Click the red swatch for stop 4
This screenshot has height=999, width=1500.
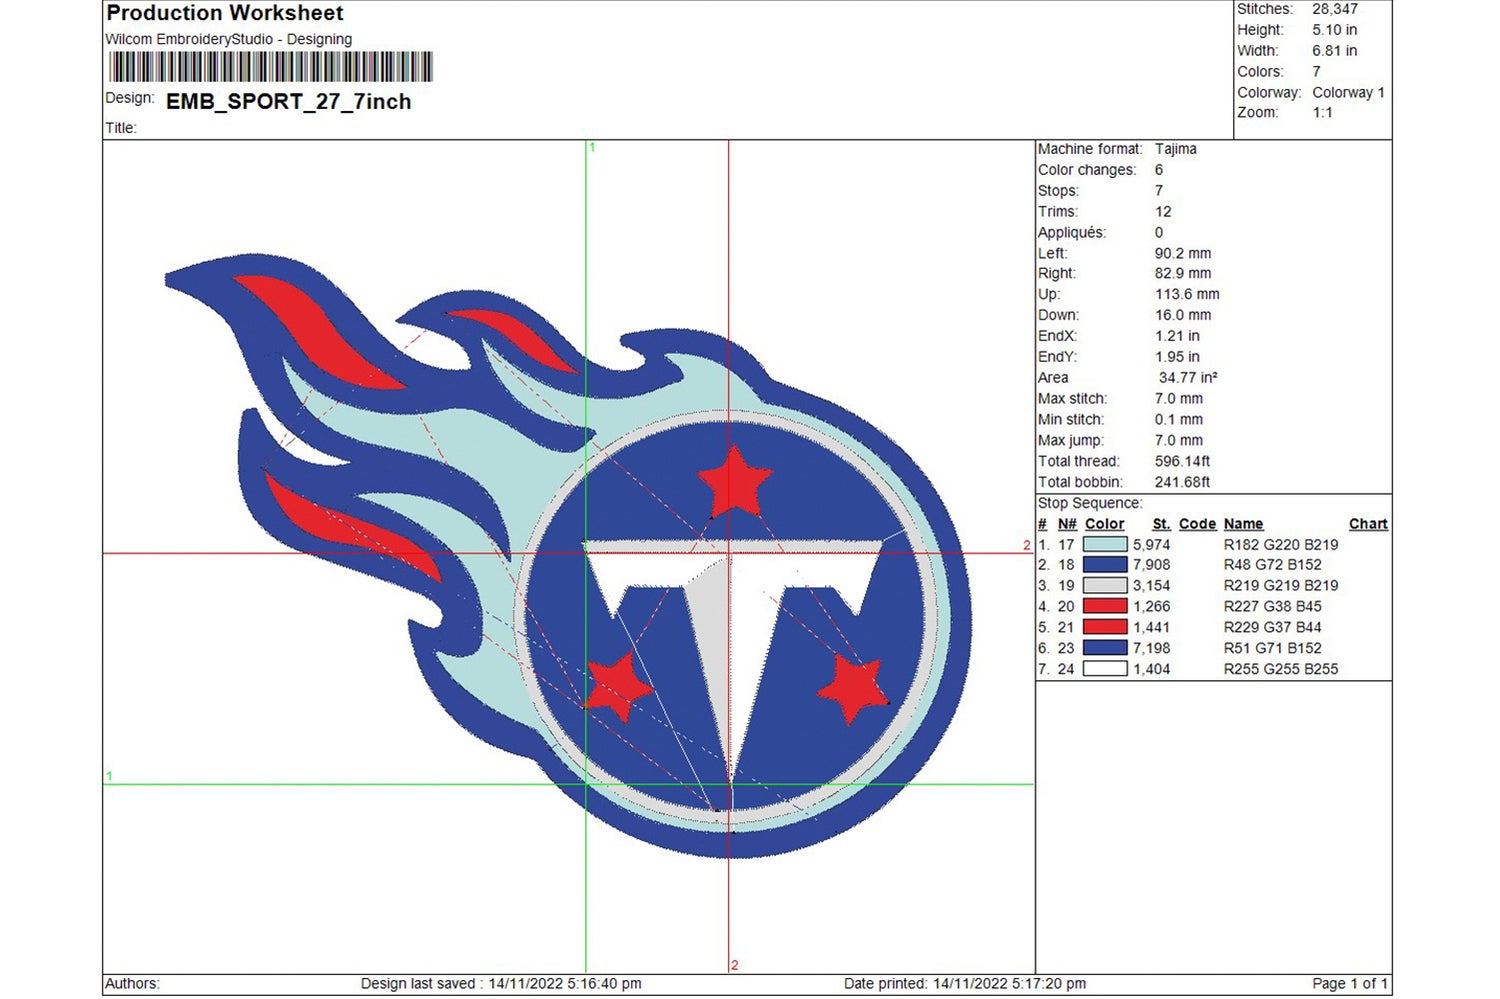pyautogui.click(x=1105, y=606)
